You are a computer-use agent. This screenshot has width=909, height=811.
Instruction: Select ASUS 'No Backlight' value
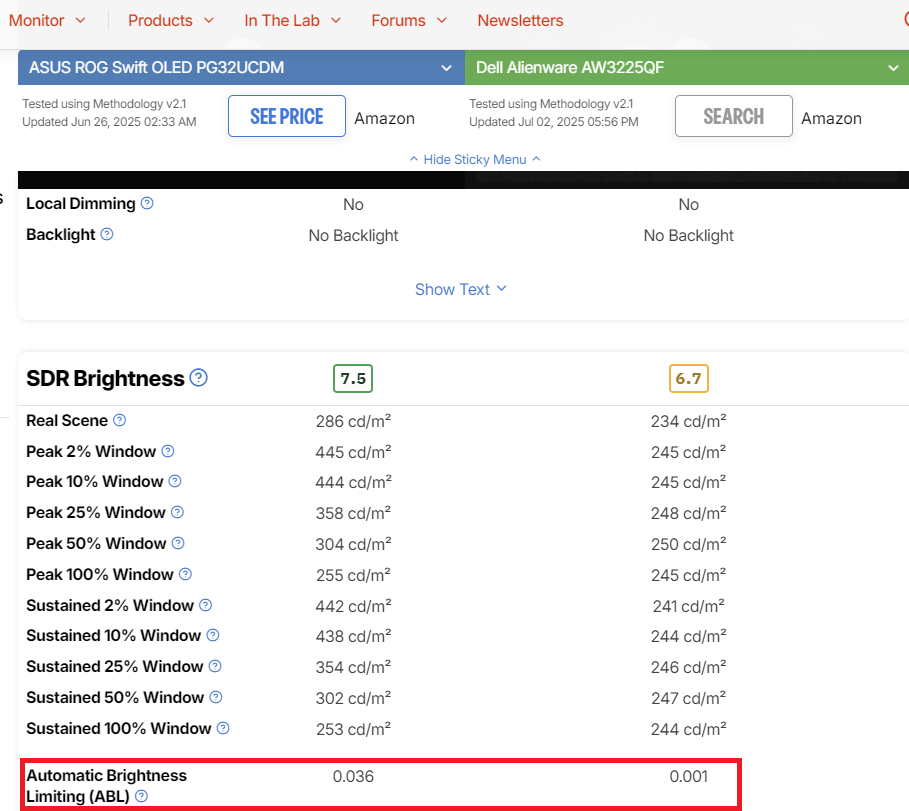point(353,235)
